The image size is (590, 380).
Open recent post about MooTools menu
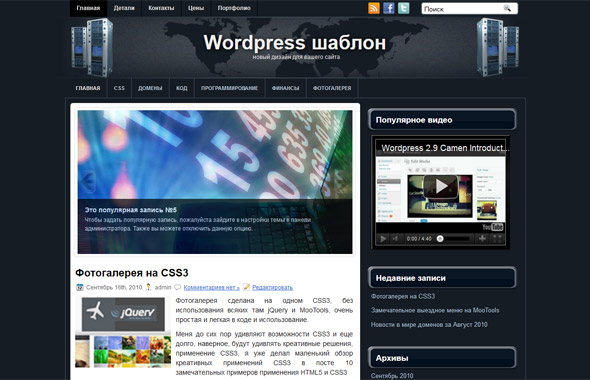coord(435,310)
